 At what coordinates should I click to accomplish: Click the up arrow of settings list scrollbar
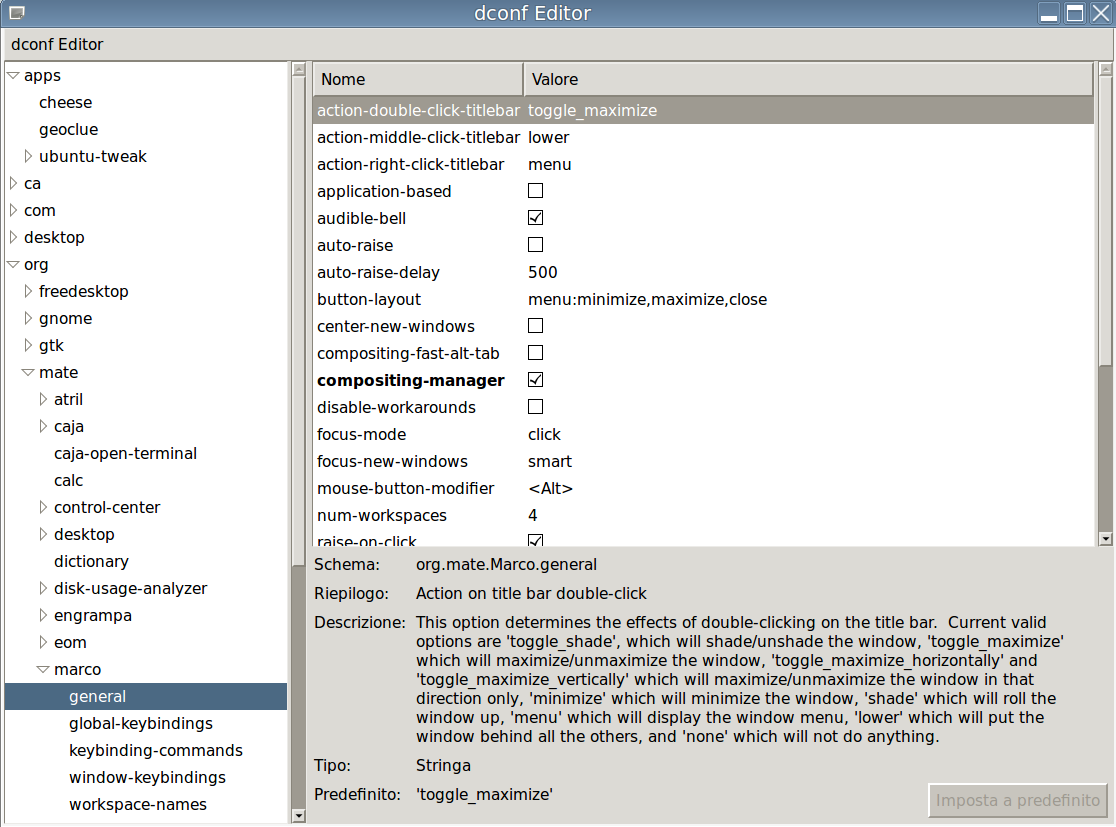click(x=1105, y=69)
